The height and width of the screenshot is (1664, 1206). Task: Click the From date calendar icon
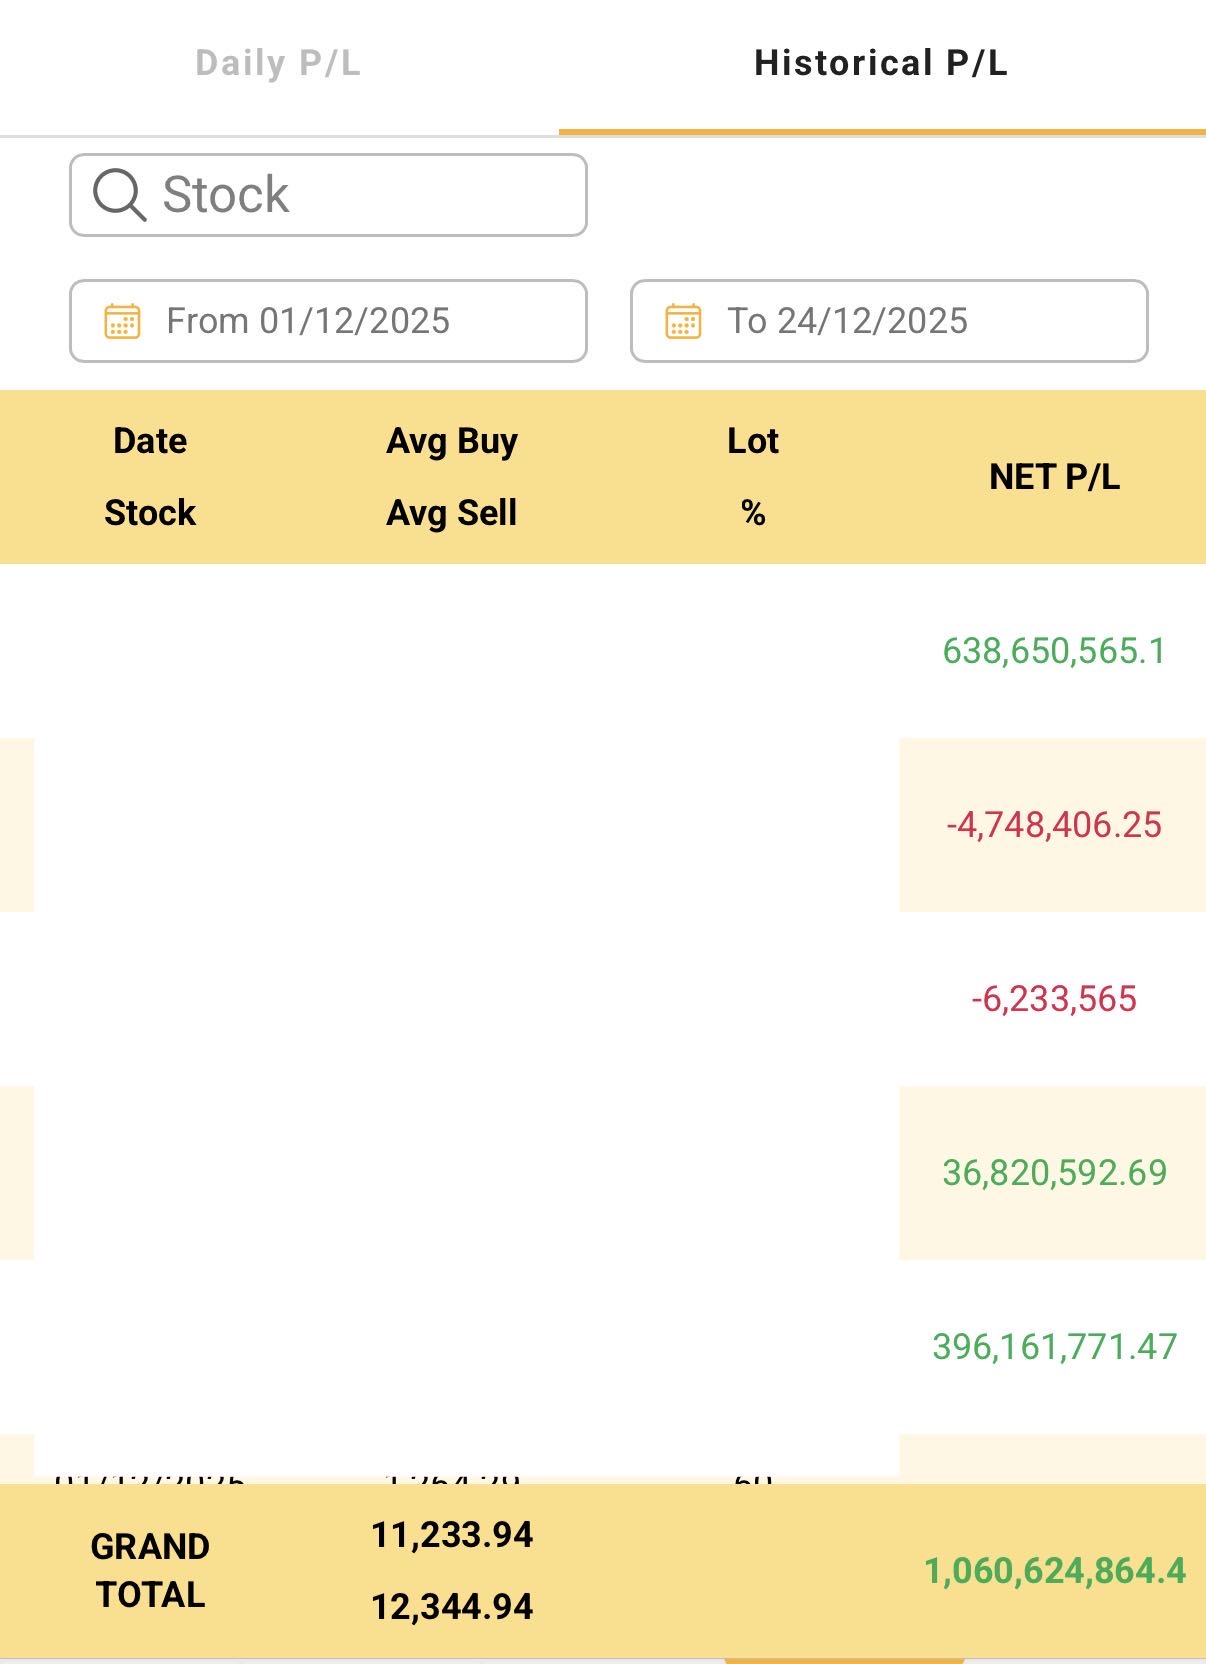pos(122,321)
